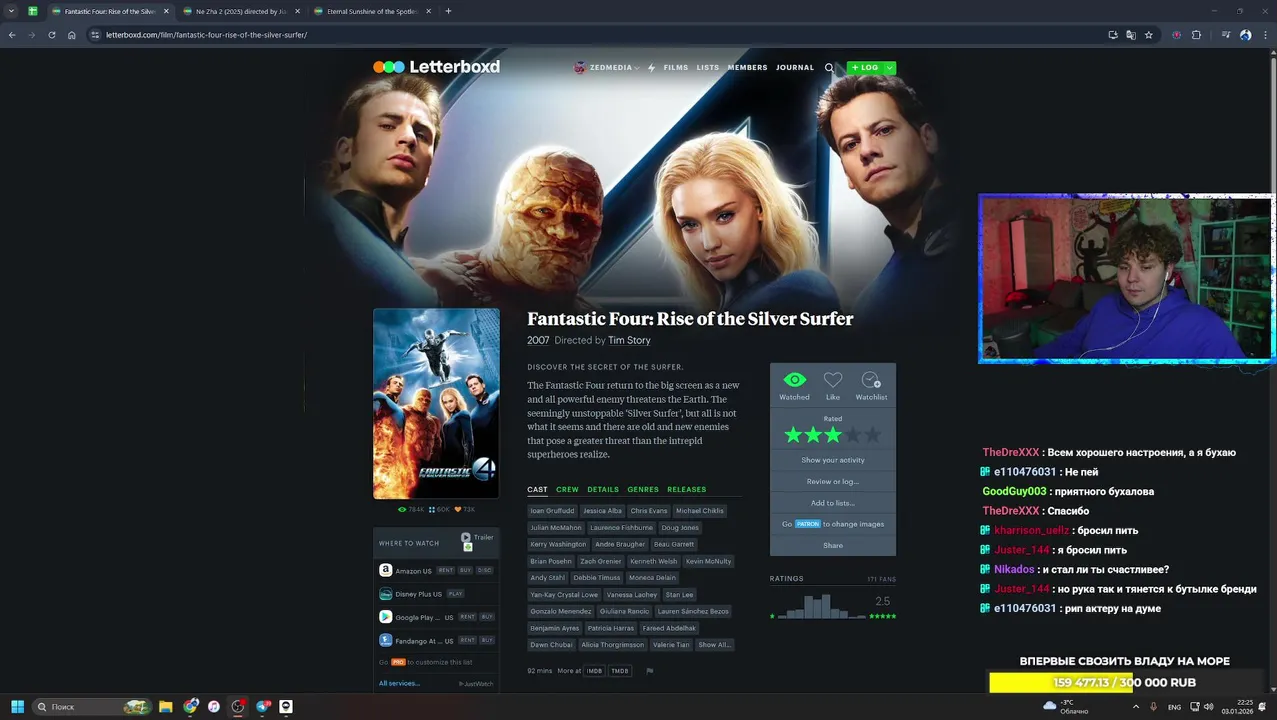Viewport: 1277px width, 720px height.
Task: Add film to Watchlist with clock icon
Action: [x=871, y=380]
